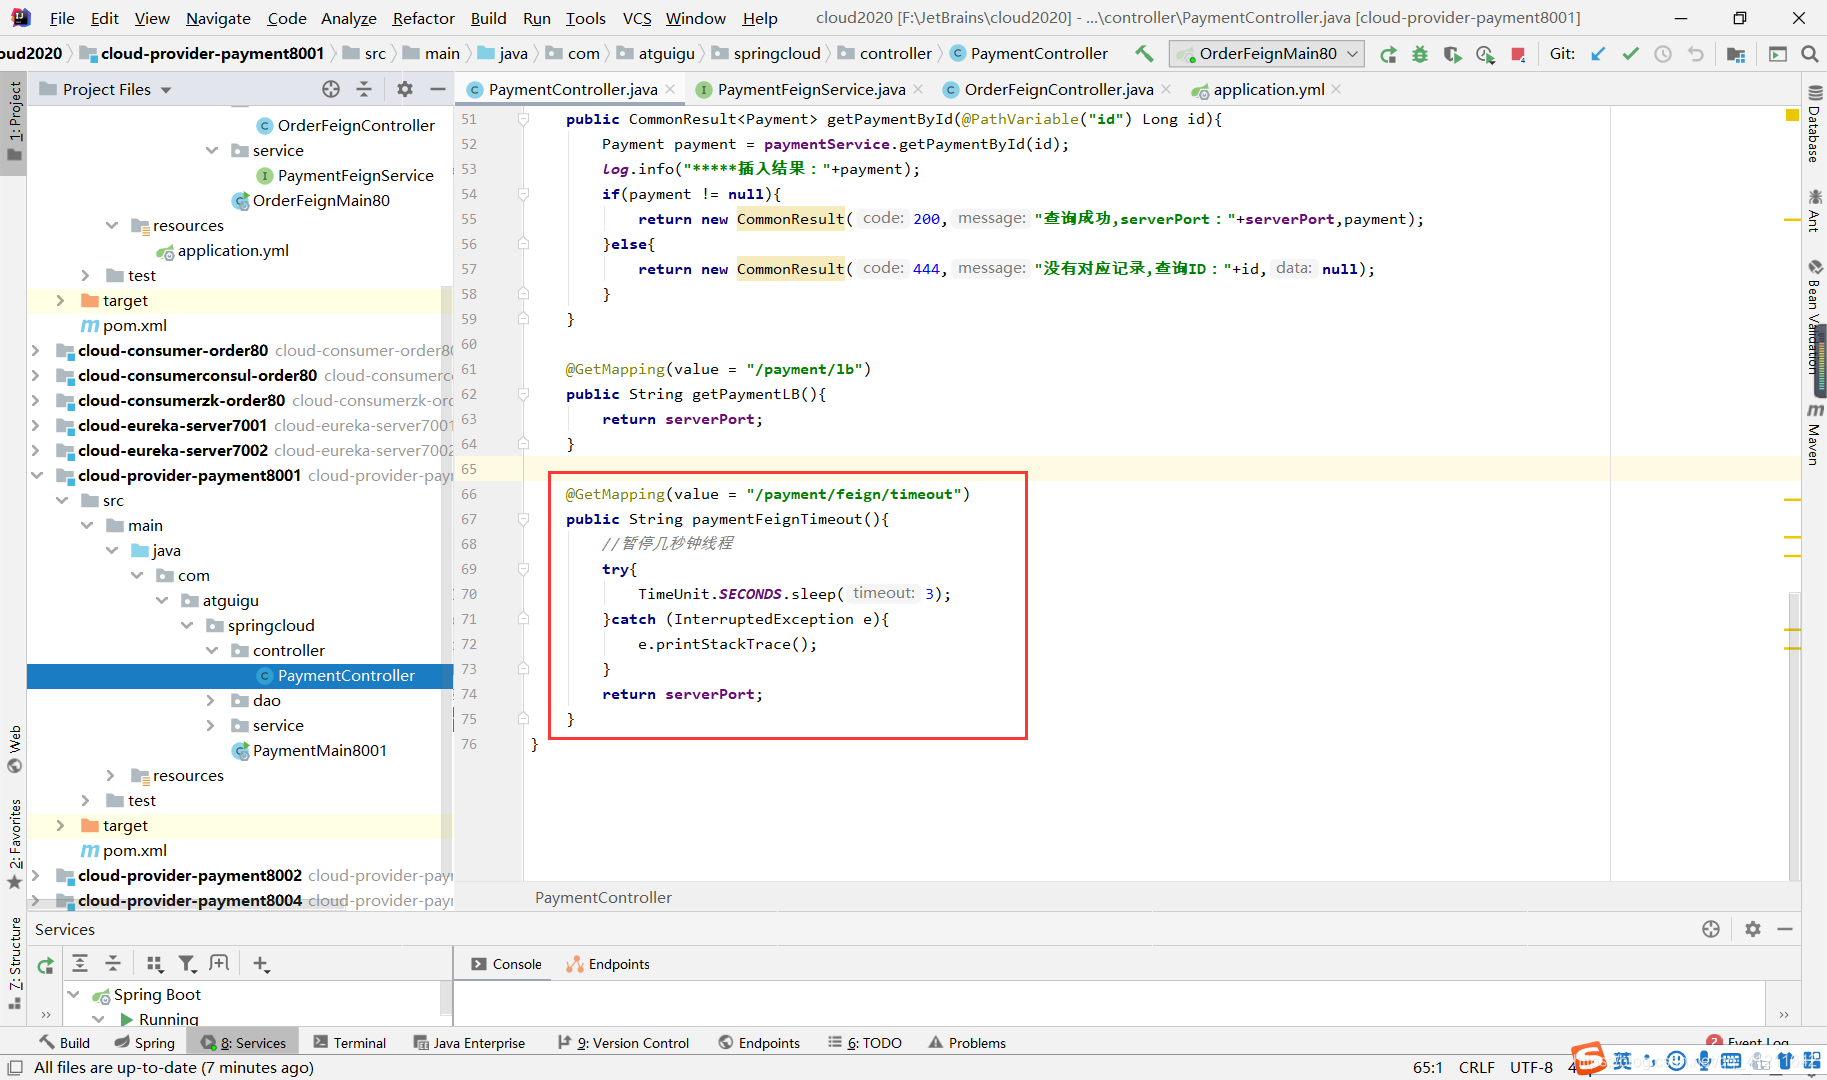
Task: Open Search Everywhere magnifier icon
Action: pyautogui.click(x=1809, y=54)
